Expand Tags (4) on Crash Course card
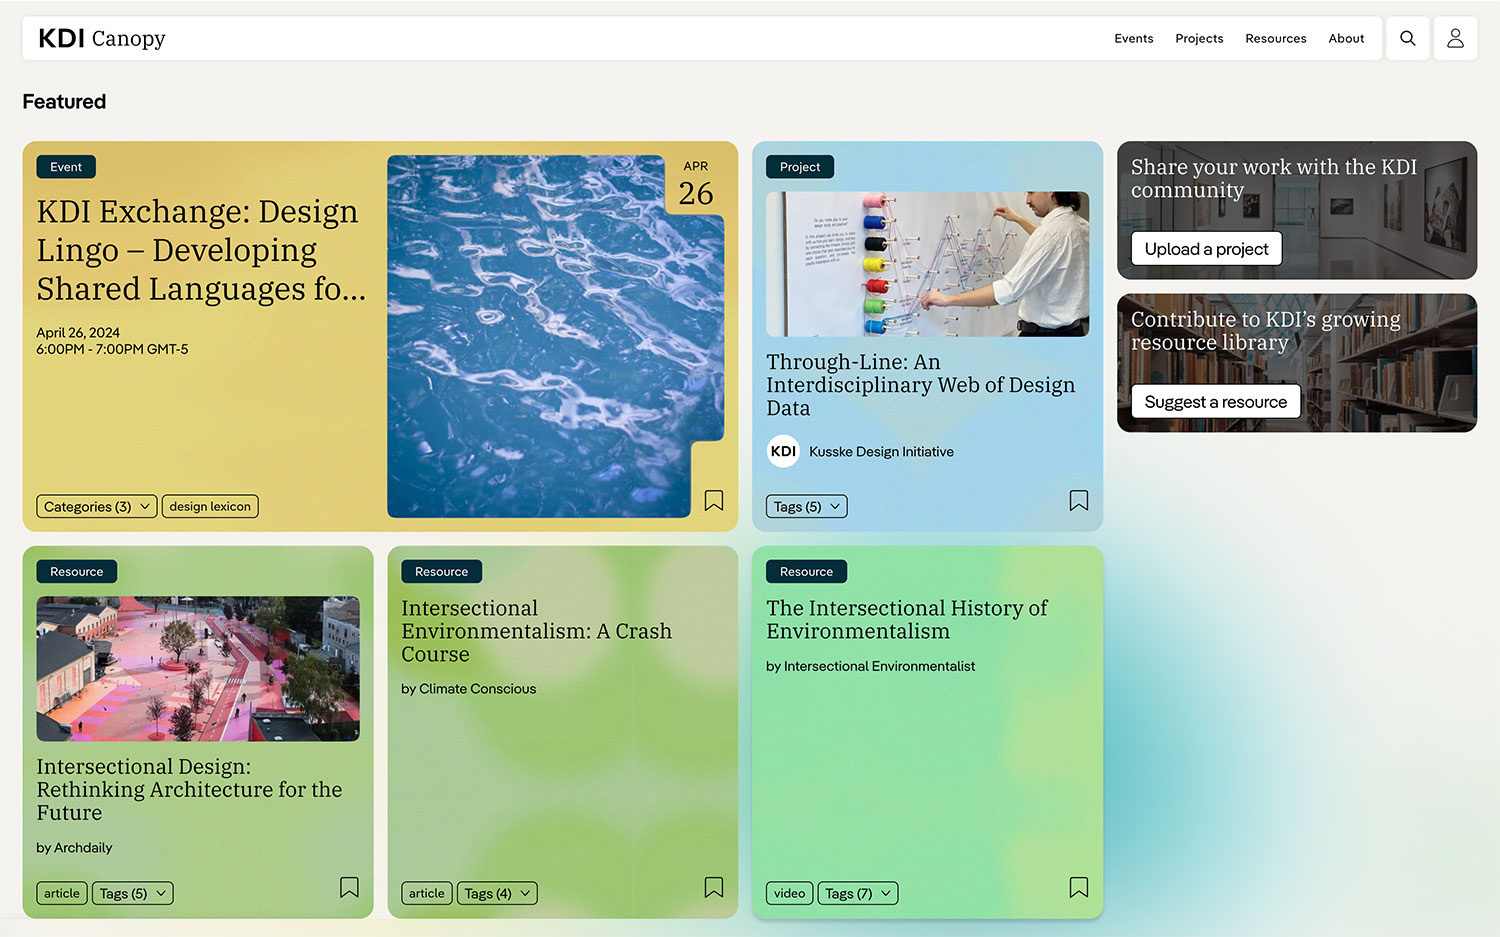The height and width of the screenshot is (937, 1500). coord(497,893)
